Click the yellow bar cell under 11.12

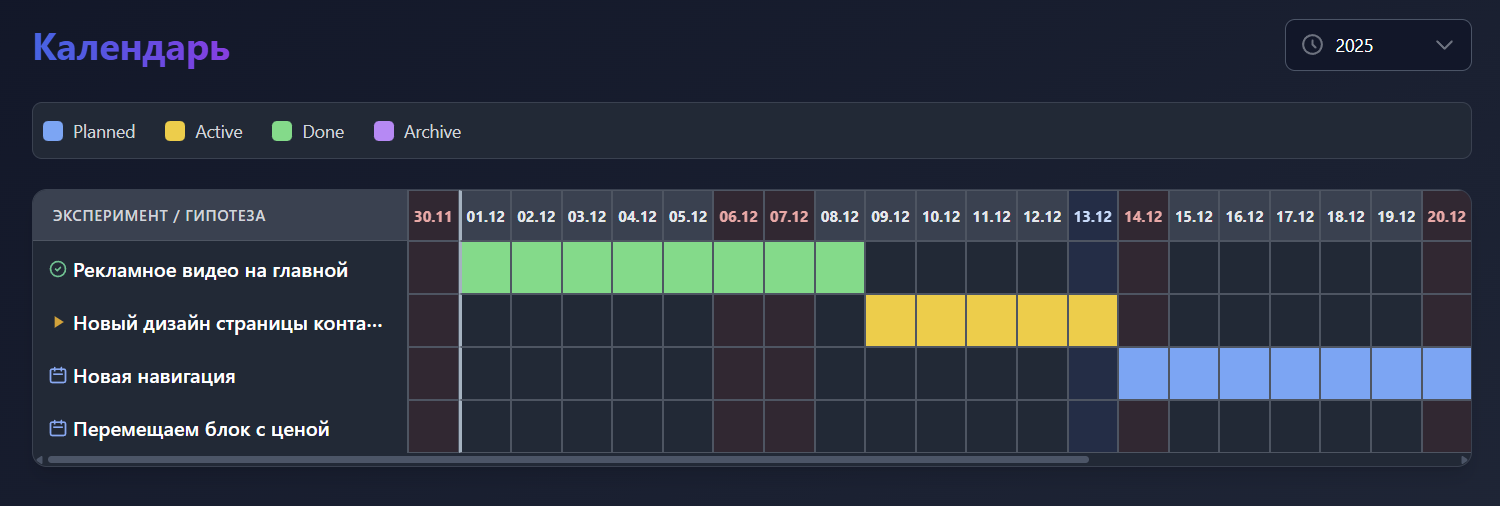click(991, 321)
